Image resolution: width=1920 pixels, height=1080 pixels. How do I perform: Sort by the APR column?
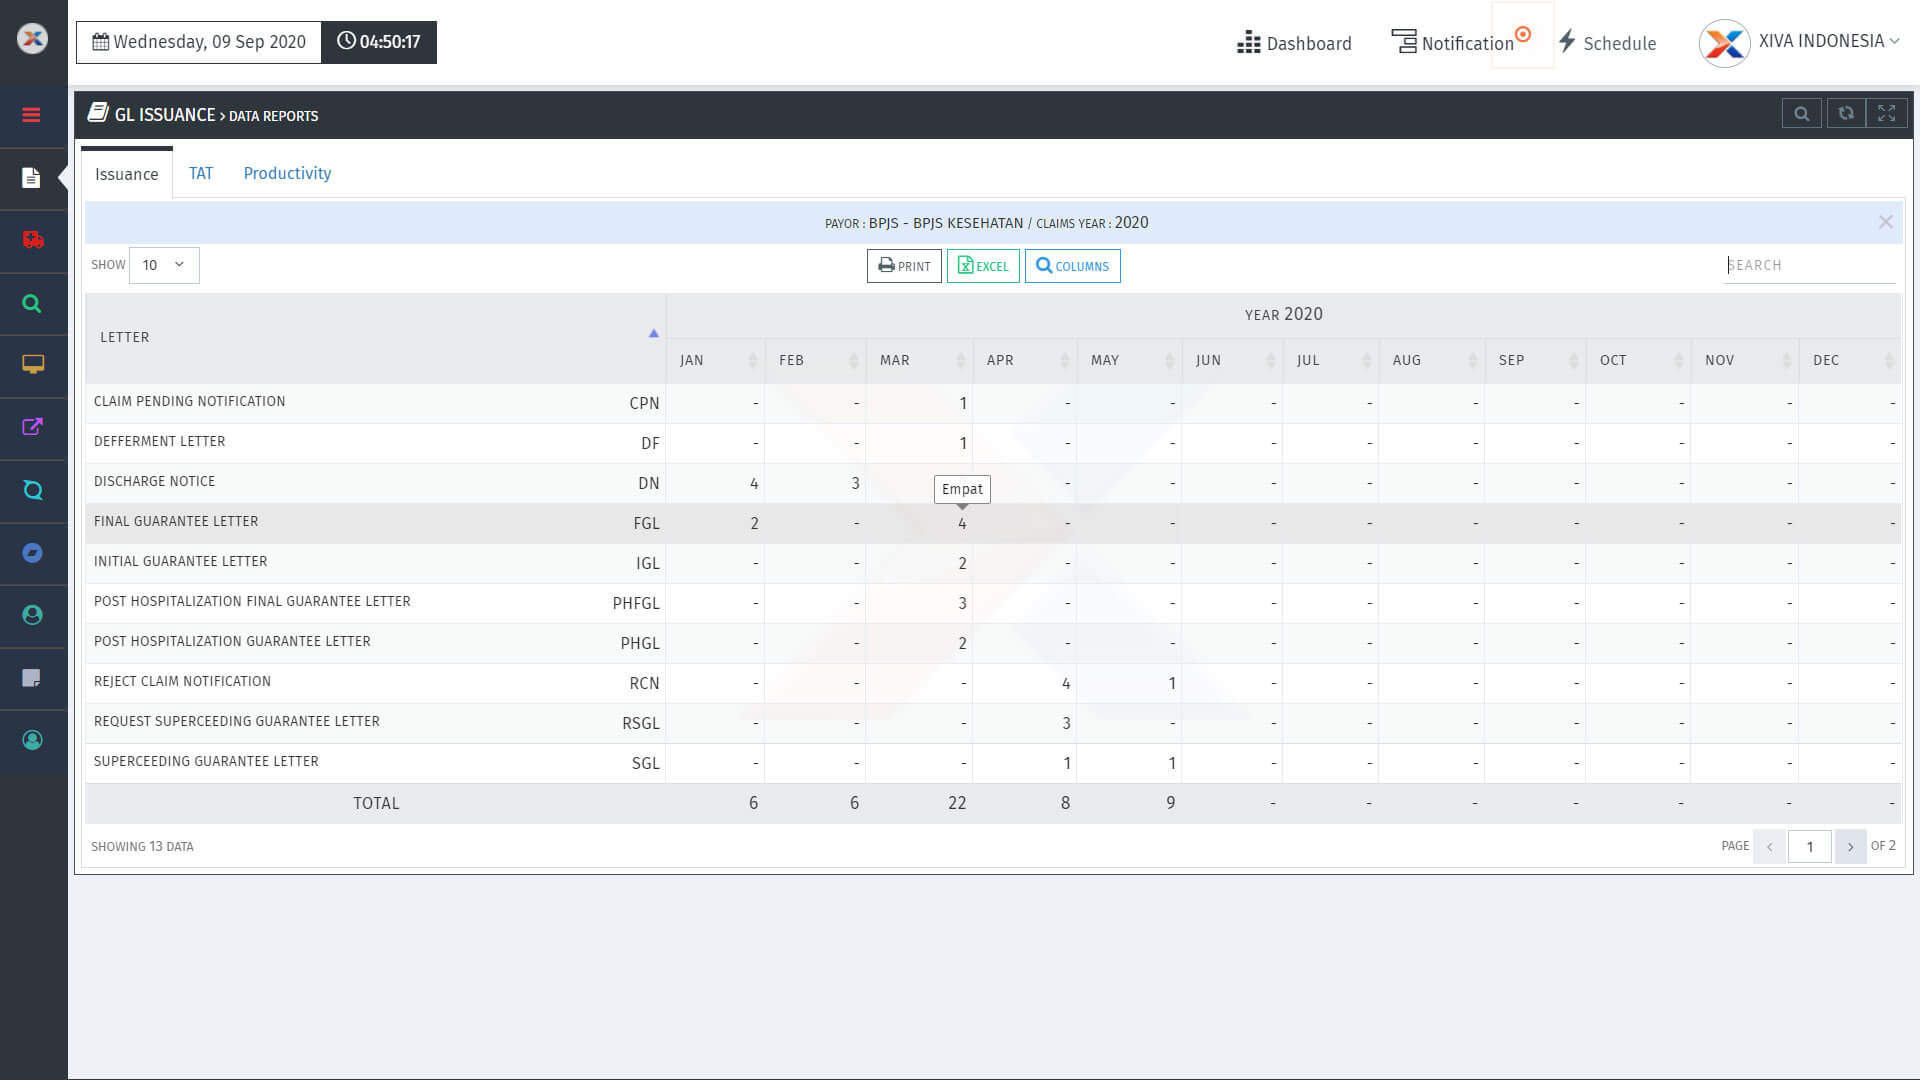pyautogui.click(x=1025, y=360)
